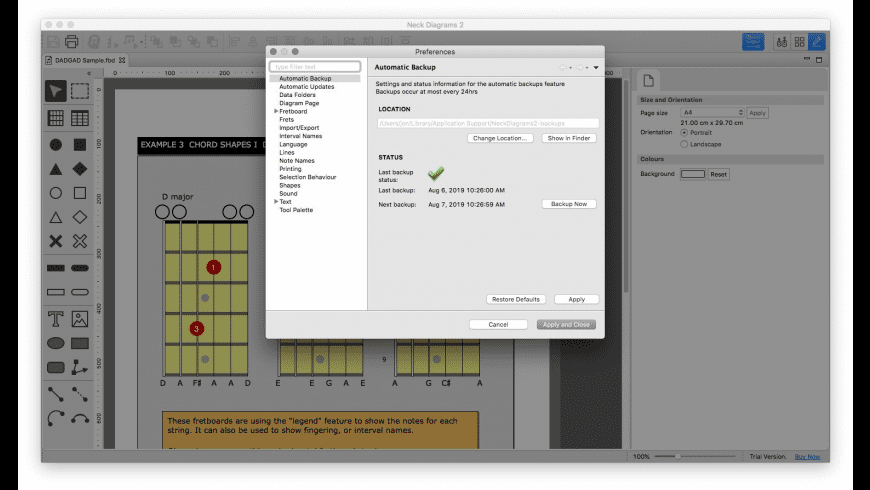Click the guitars icon in top toolbar
This screenshot has width=870, height=490.
(x=782, y=42)
